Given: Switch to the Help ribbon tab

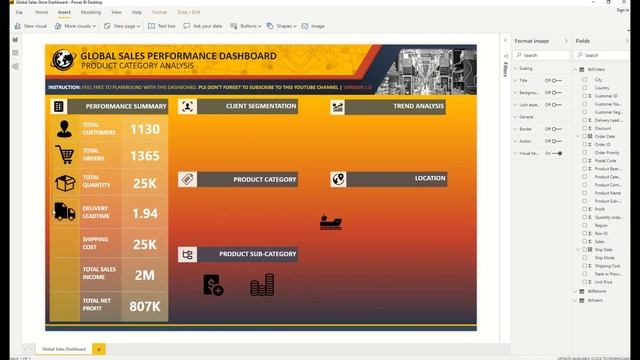Looking at the screenshot, I should click(137, 12).
